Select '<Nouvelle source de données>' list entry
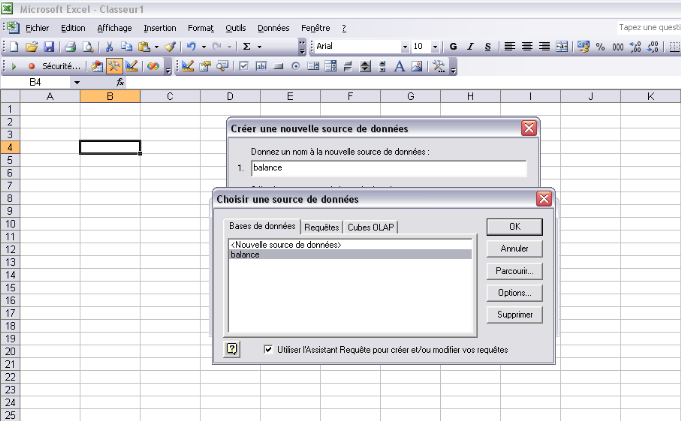The width and height of the screenshot is (681, 421). click(350, 245)
